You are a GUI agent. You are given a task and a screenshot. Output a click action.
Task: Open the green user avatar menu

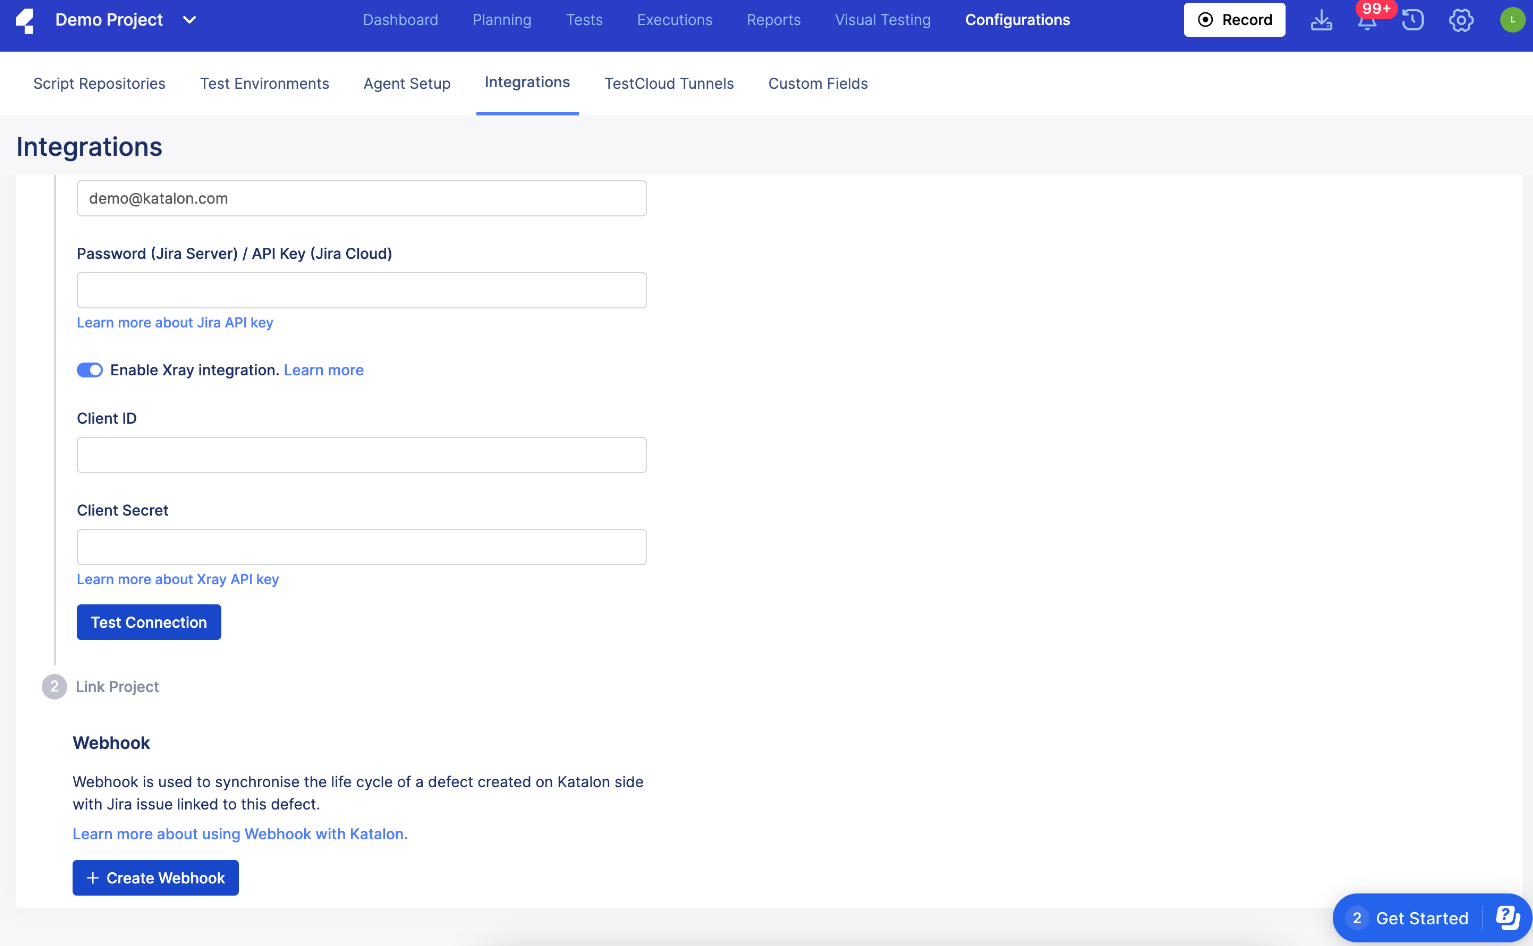pyautogui.click(x=1512, y=20)
